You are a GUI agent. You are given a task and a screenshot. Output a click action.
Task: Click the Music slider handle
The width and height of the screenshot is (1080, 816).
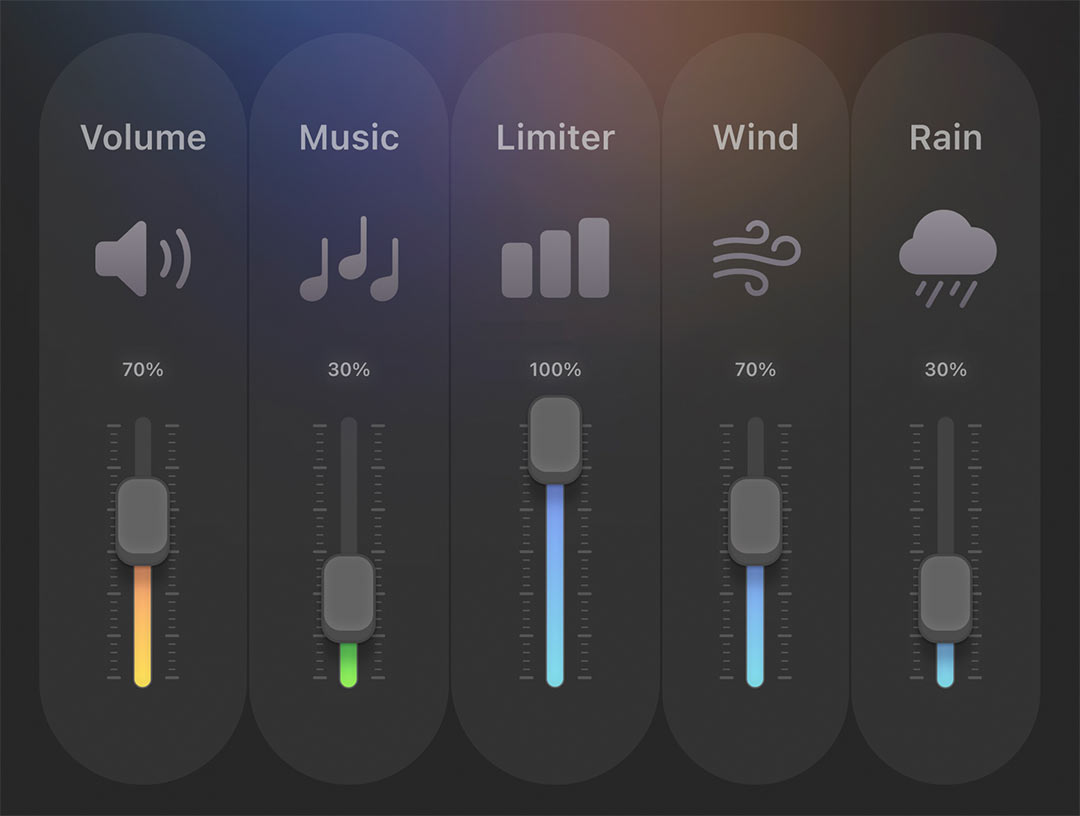tap(349, 597)
